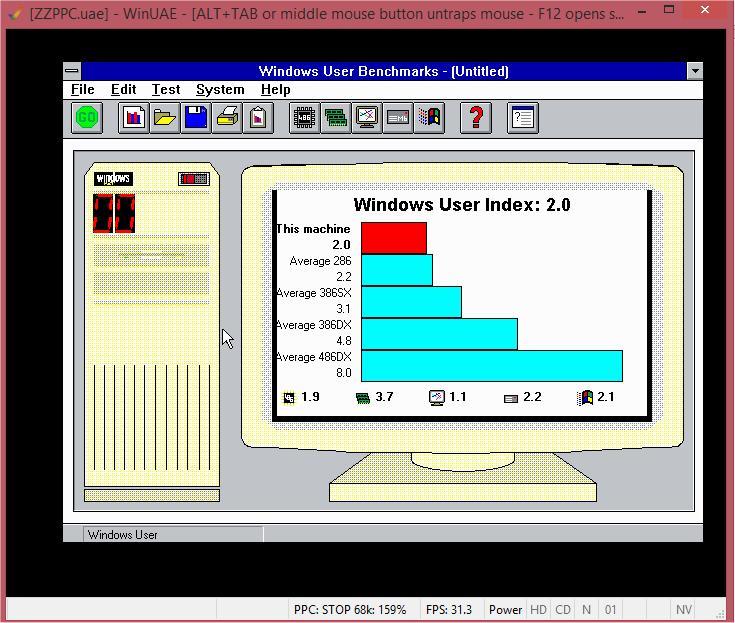Save results with the floppy disk icon
The height and width of the screenshot is (623, 735).
pos(196,117)
